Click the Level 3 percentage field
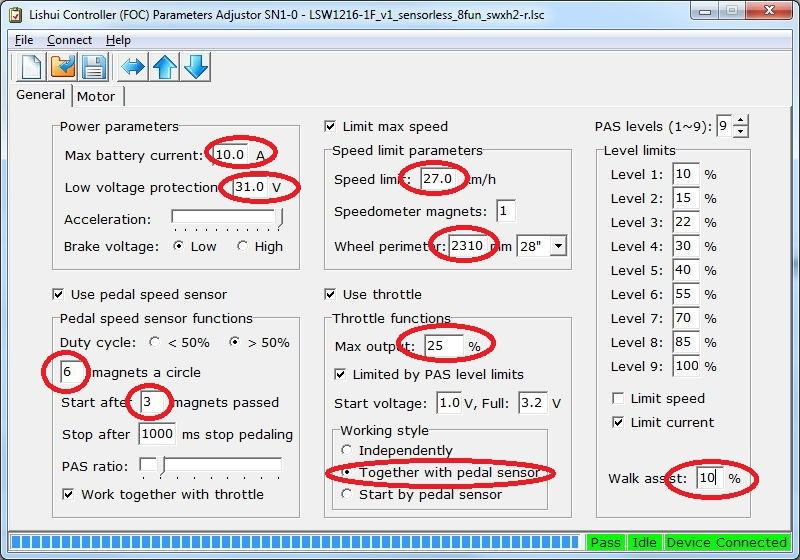Screen dimensions: 800x560 pos(686,222)
